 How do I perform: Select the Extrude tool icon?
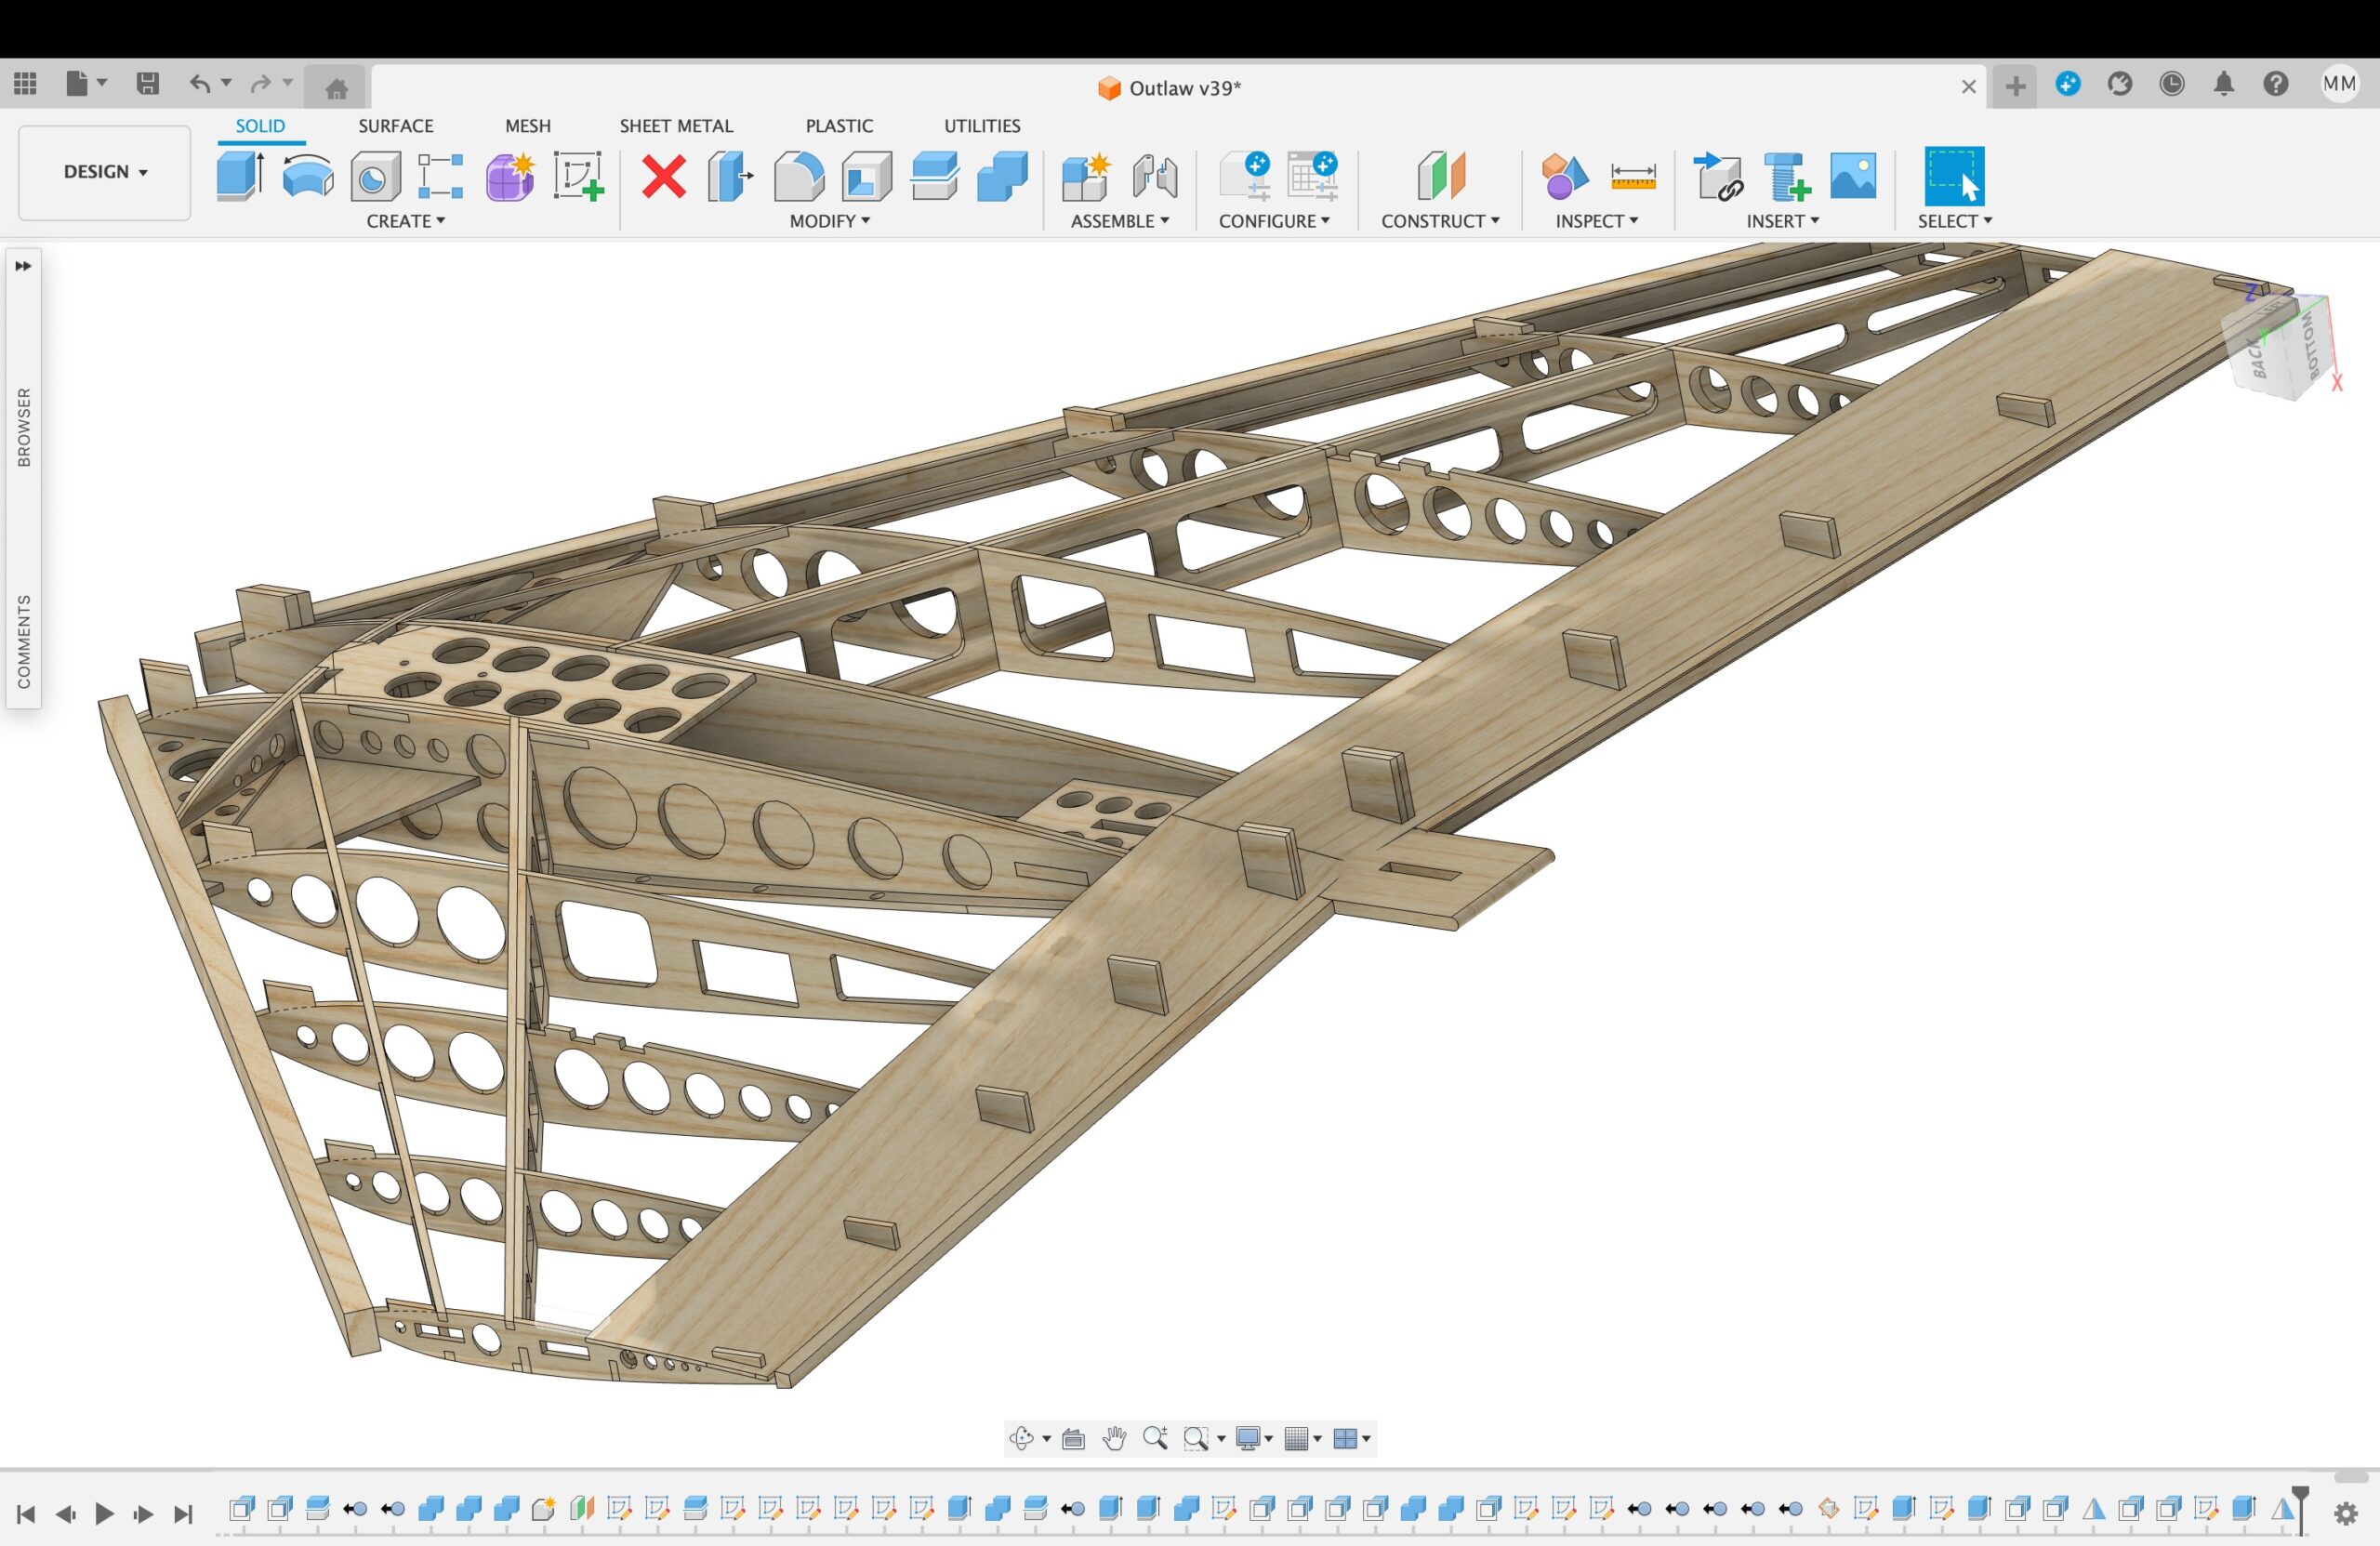pyautogui.click(x=240, y=176)
